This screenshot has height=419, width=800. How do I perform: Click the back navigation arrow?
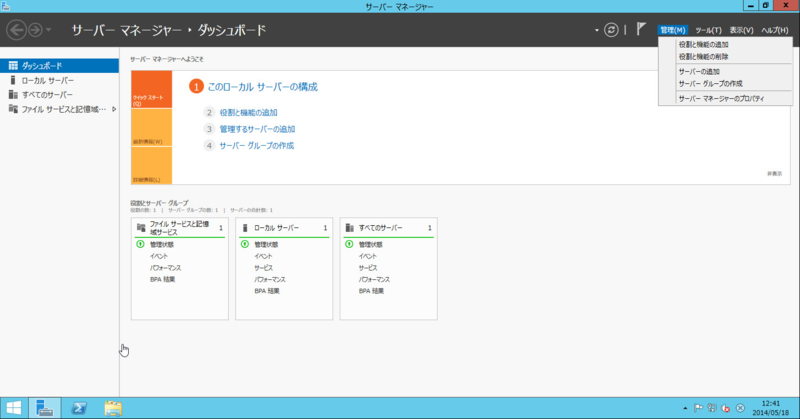tap(16, 30)
